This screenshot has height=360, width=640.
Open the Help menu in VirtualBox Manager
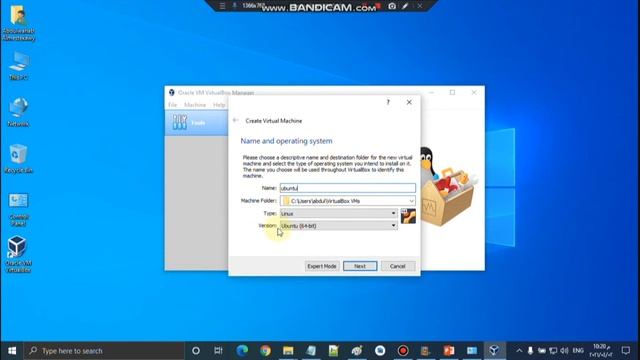coord(219,105)
